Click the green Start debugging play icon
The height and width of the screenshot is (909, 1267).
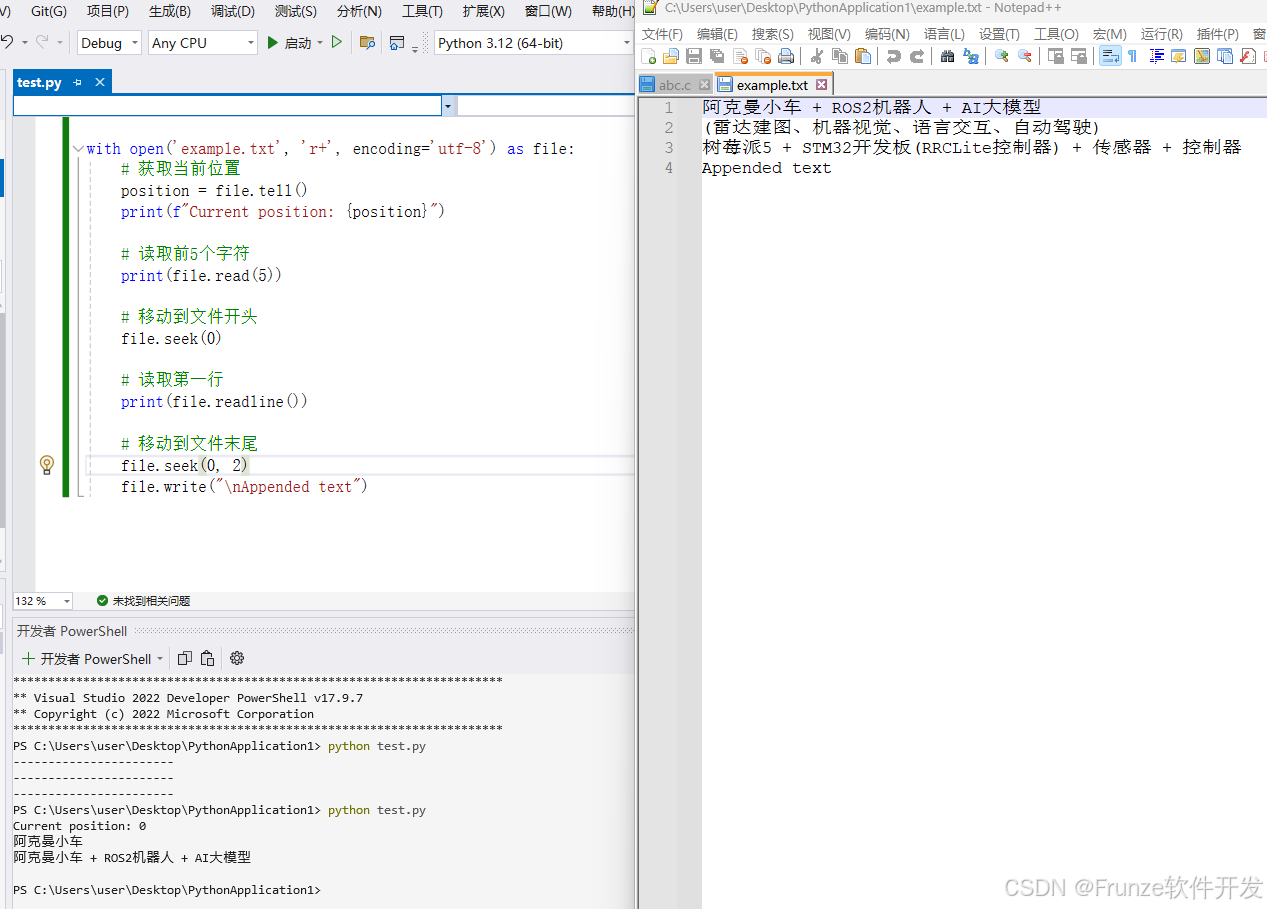[x=273, y=43]
